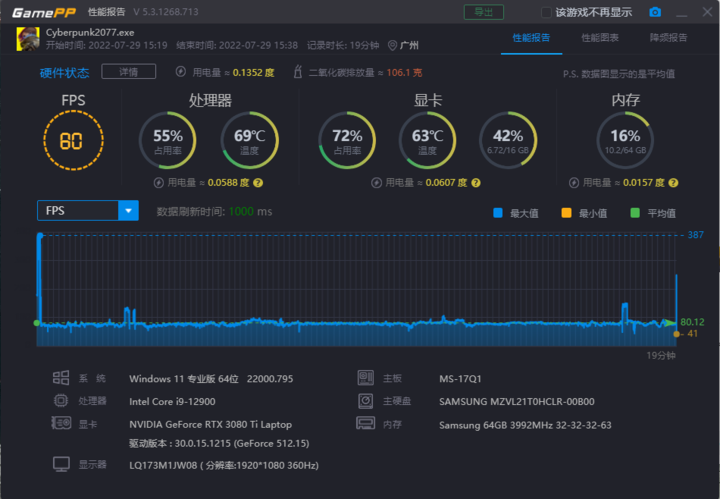
Task: Toggle the 该游戏不再显示 checkbox
Action: (546, 12)
